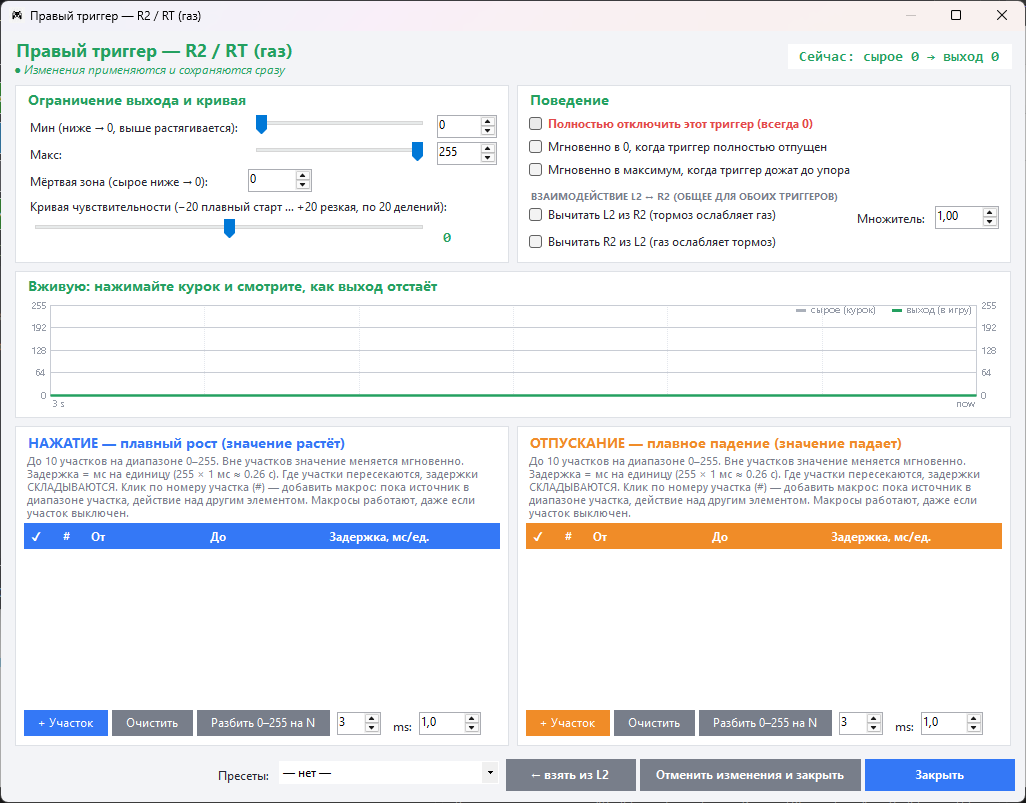Check 'Вычитать R2 из L2' option
The image size is (1026, 803).
535,241
